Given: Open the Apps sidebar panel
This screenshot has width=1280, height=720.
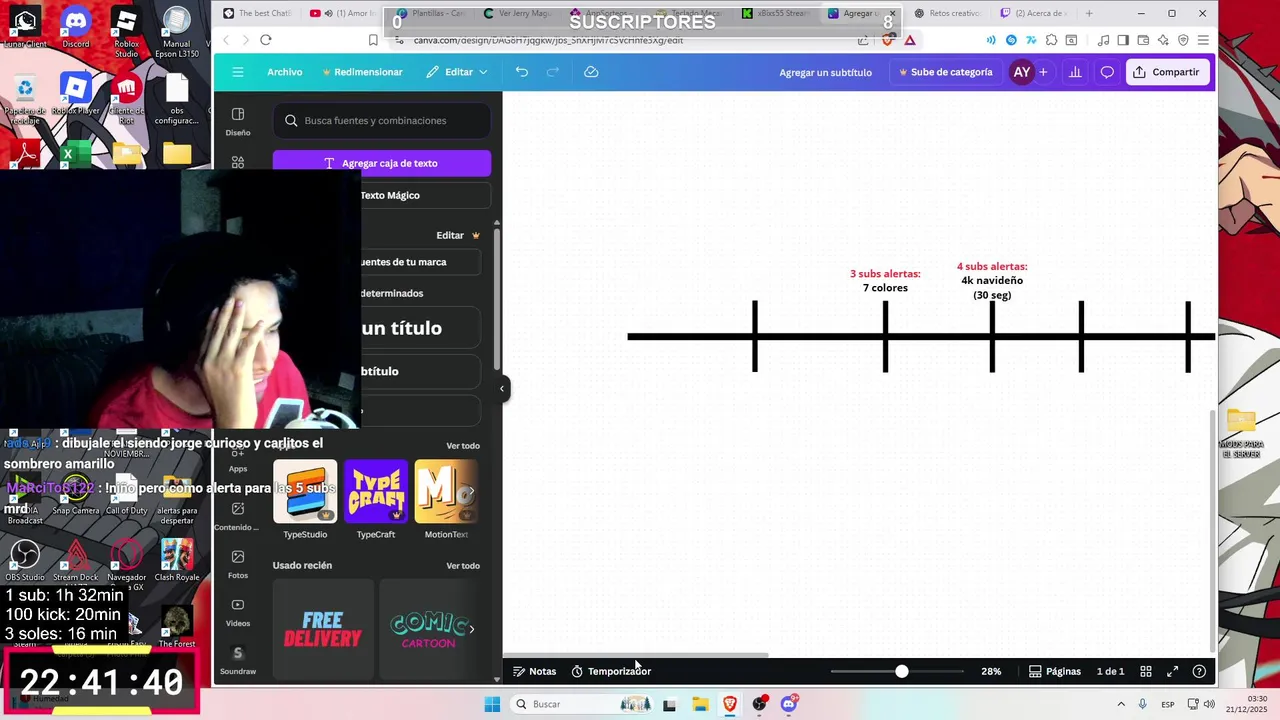Looking at the screenshot, I should point(238,460).
